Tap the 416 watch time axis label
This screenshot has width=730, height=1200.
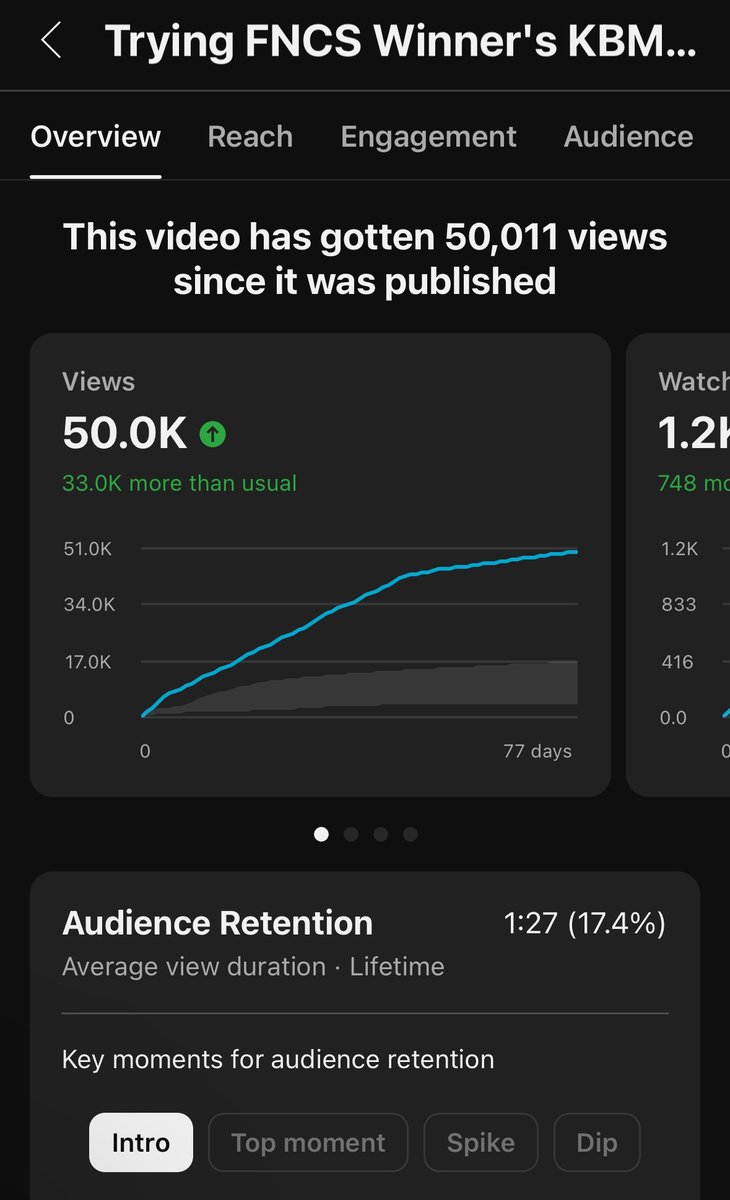pyautogui.click(x=677, y=661)
